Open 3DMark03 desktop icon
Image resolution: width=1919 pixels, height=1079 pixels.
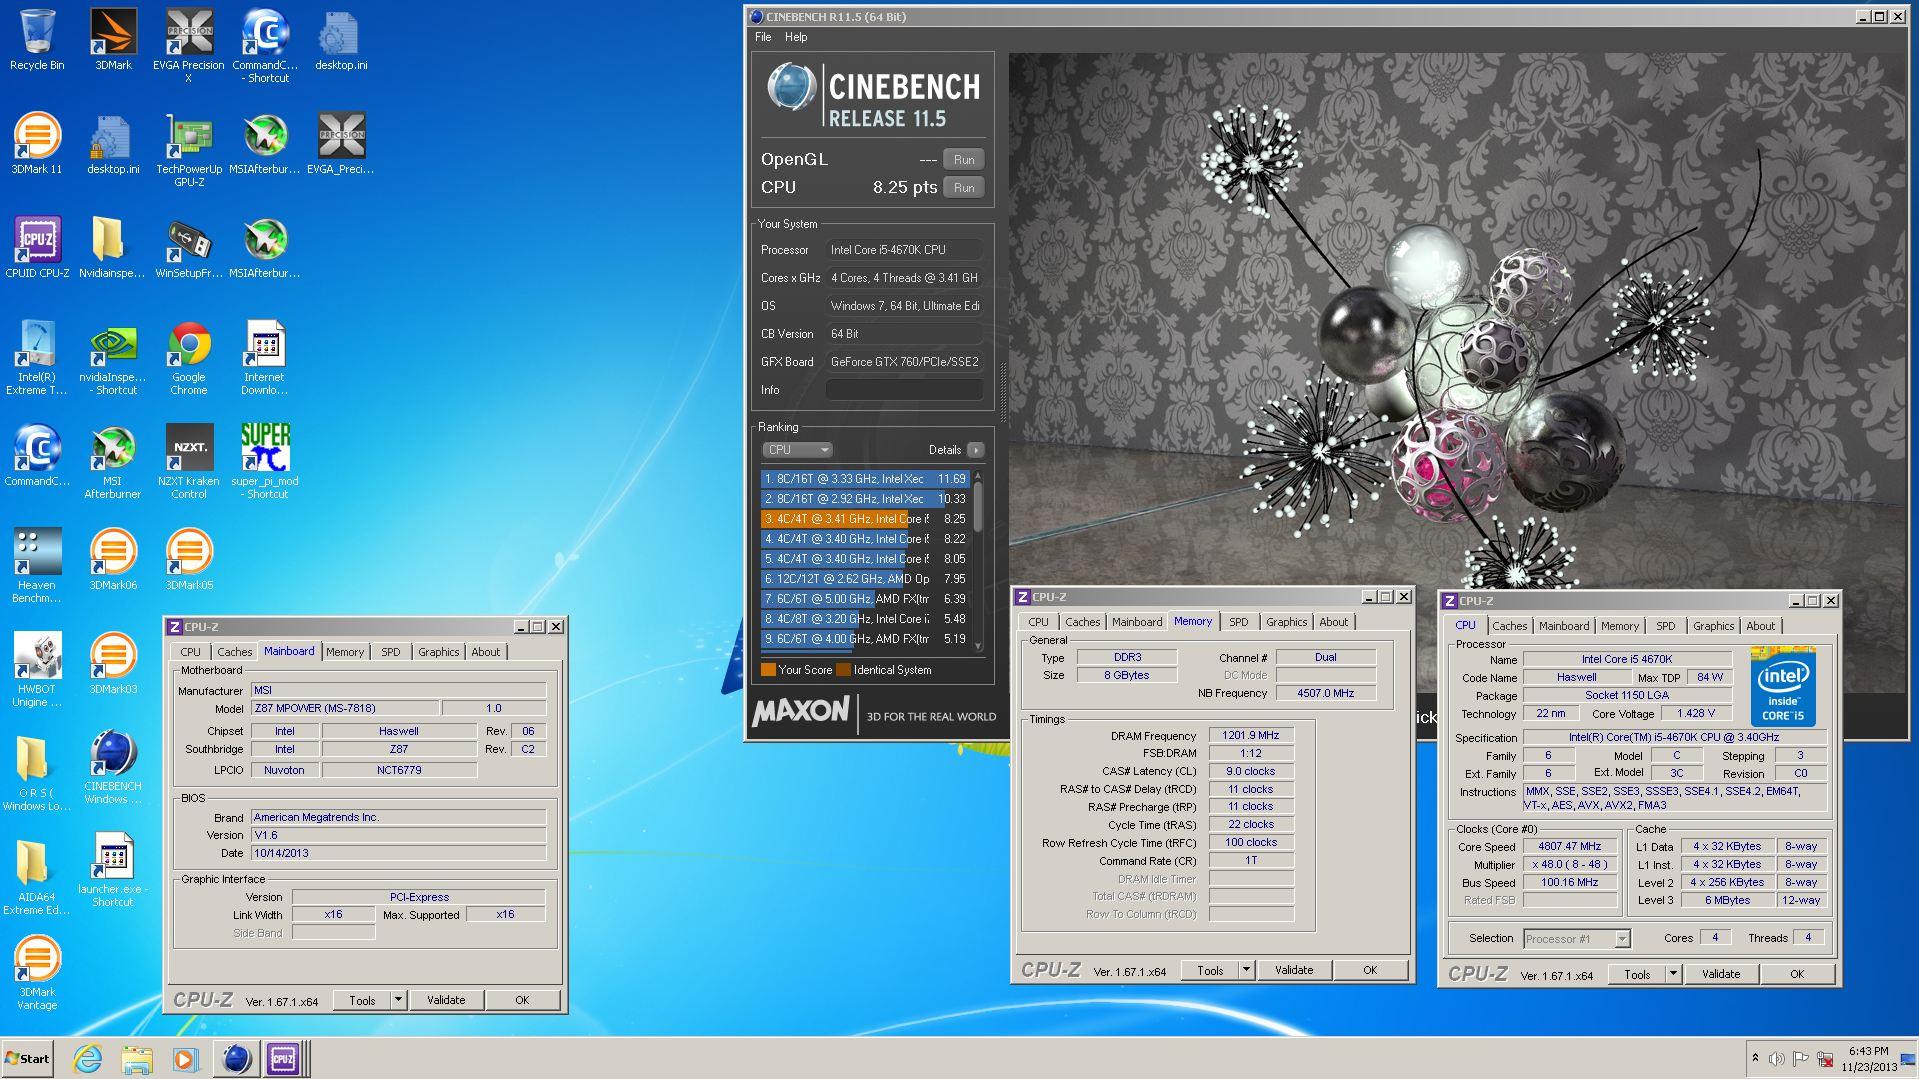pos(113,664)
